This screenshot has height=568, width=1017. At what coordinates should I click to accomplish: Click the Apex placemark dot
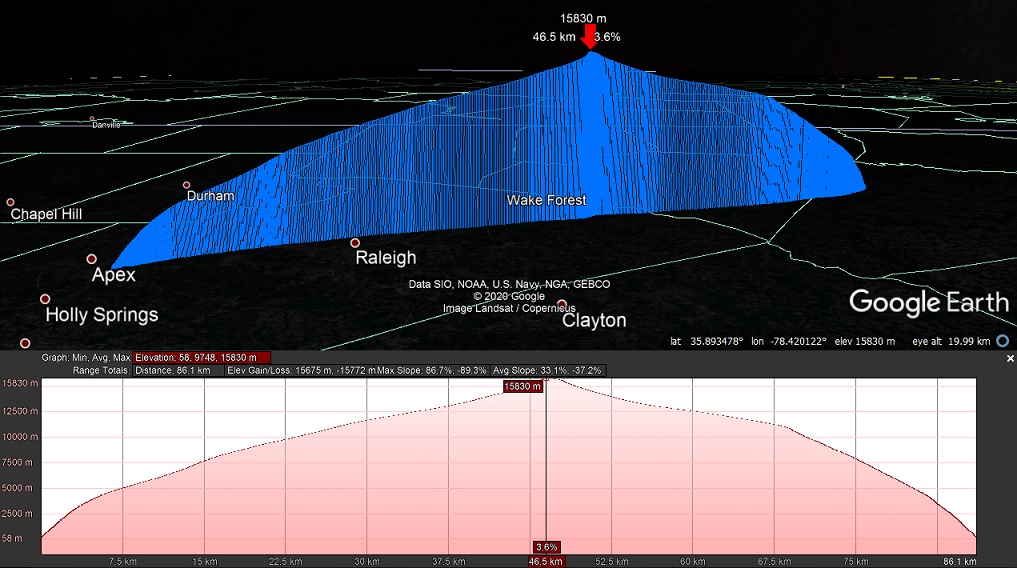pyautogui.click(x=92, y=259)
